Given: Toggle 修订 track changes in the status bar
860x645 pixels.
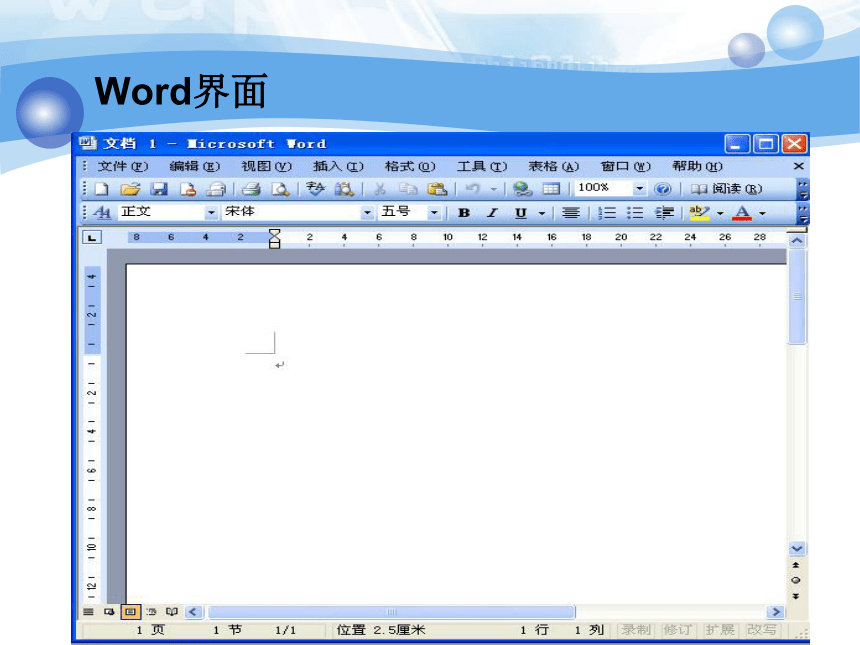Looking at the screenshot, I should tap(677, 630).
